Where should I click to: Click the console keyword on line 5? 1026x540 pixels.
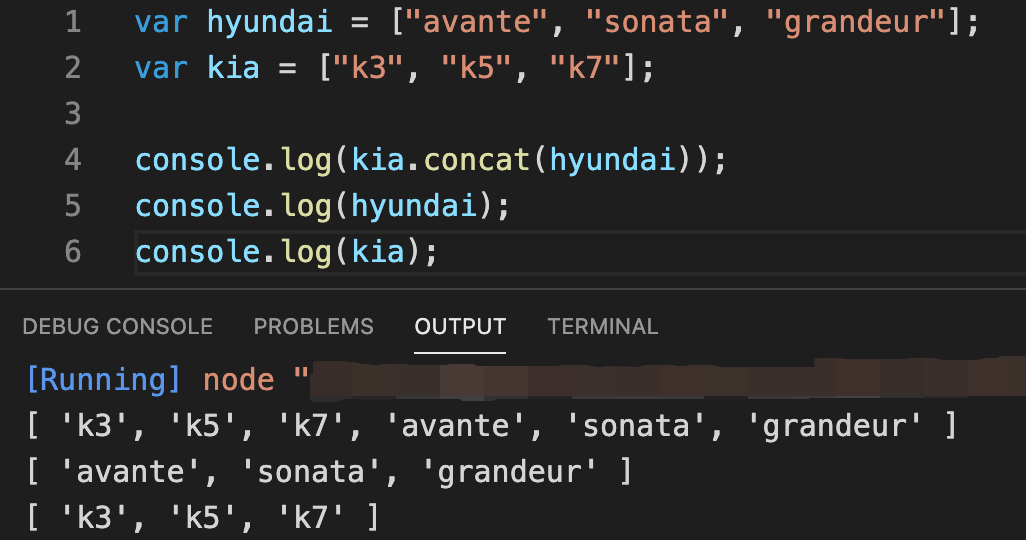click(198, 206)
